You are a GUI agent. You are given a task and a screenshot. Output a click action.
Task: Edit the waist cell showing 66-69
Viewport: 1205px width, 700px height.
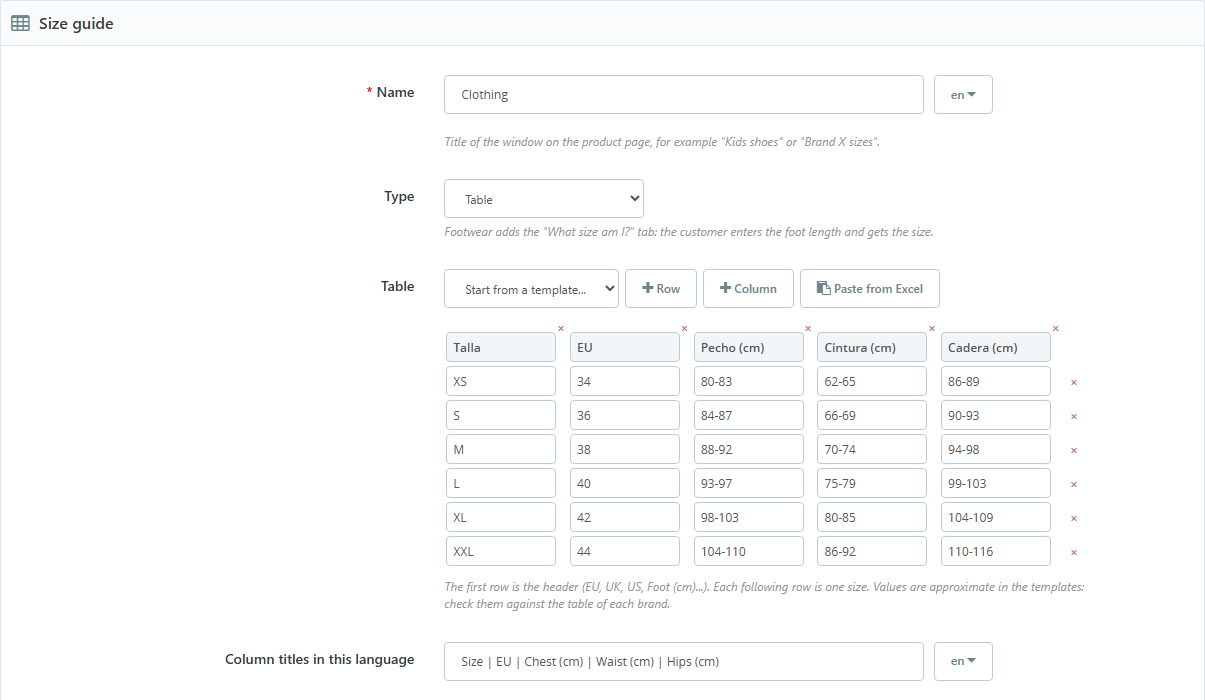click(x=872, y=415)
